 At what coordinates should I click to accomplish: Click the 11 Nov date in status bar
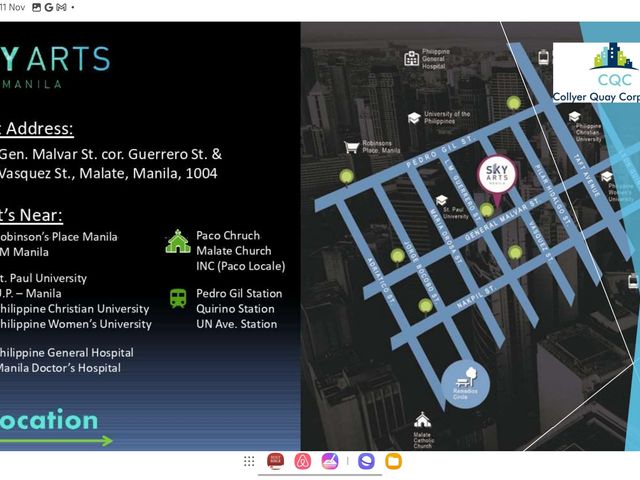pyautogui.click(x=12, y=7)
